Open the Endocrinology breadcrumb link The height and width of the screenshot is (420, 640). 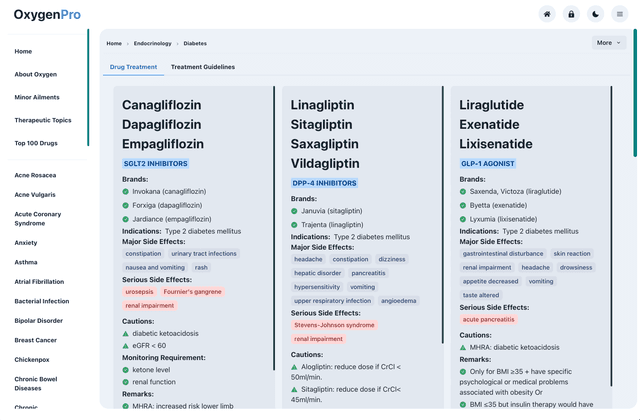point(153,43)
